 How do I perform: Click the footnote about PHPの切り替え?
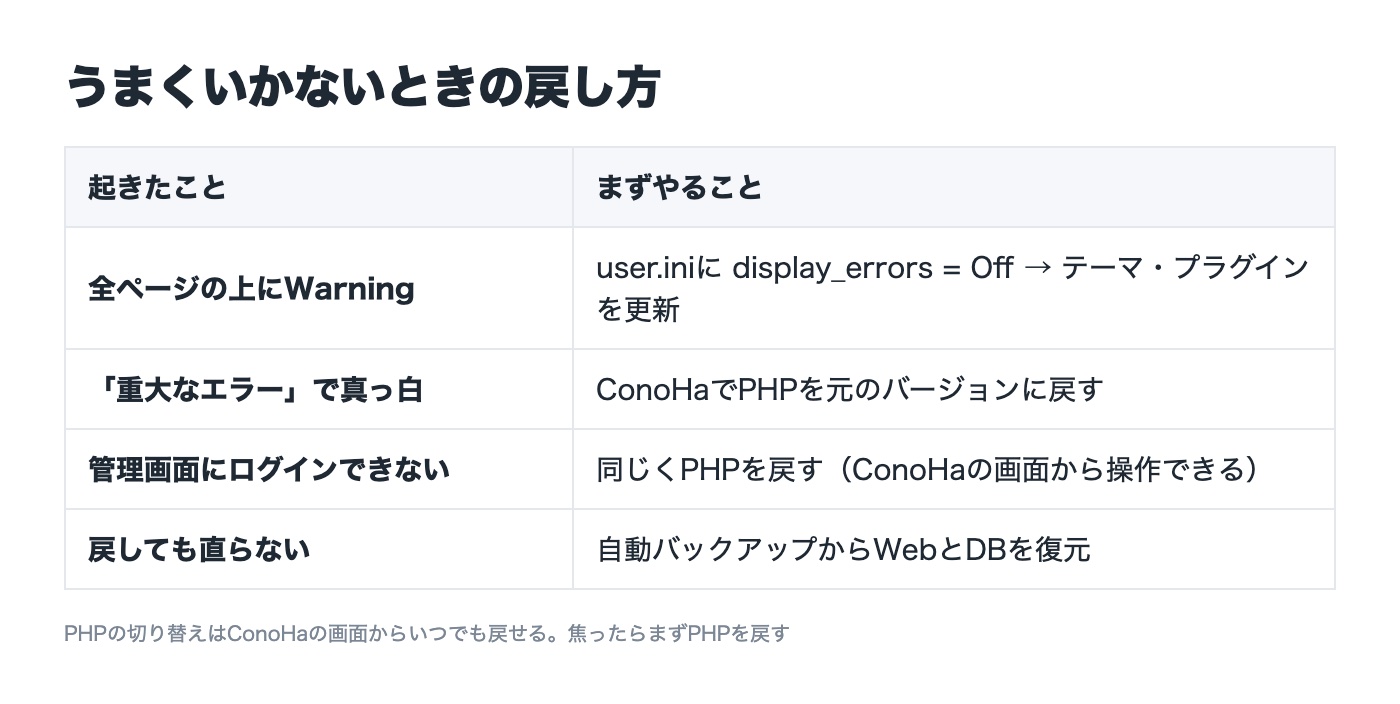click(427, 633)
